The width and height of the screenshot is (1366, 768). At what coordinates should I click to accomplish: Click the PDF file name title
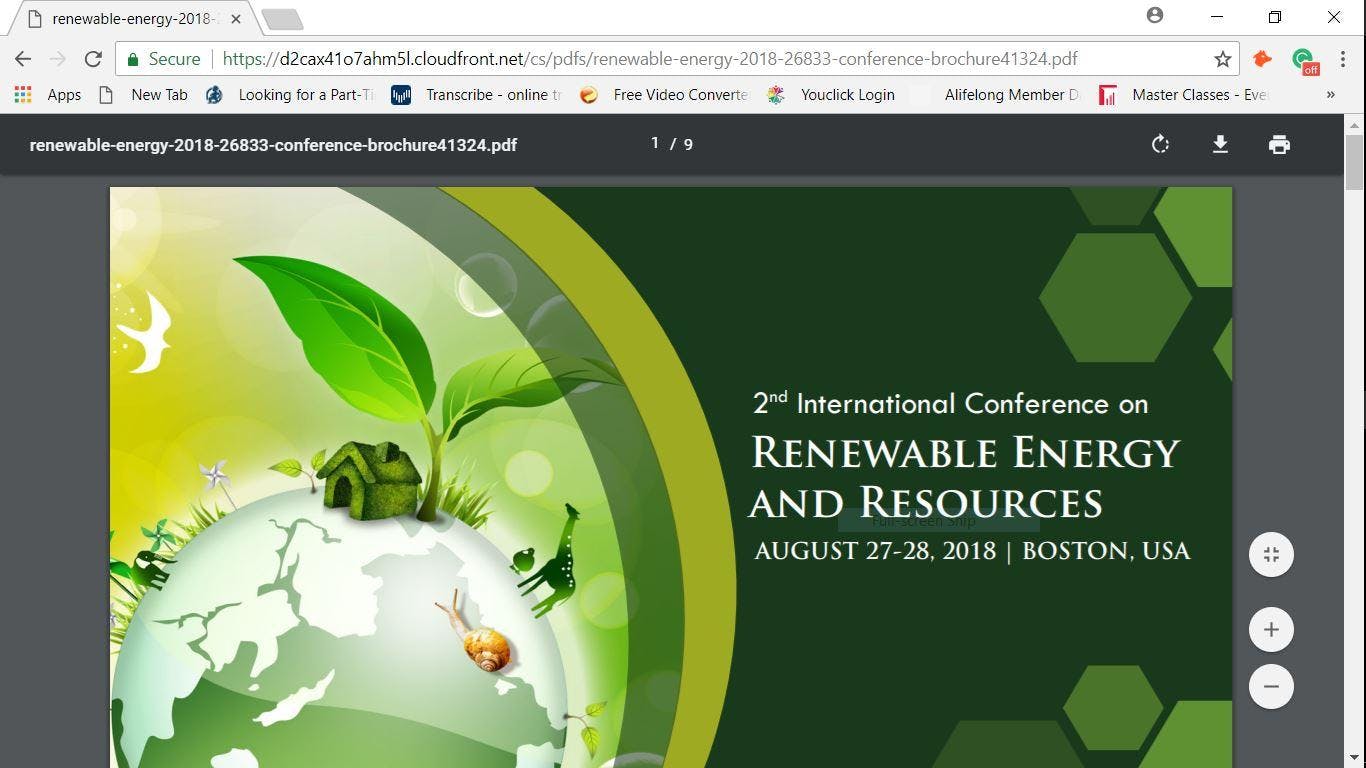click(x=273, y=145)
